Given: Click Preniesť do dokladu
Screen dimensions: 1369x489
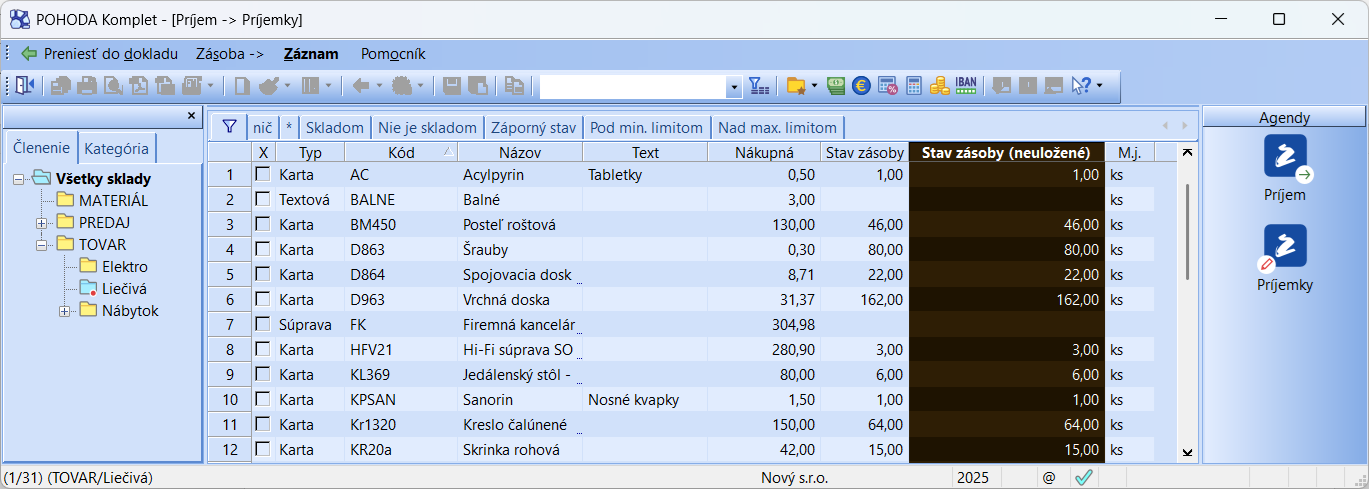Looking at the screenshot, I should pyautogui.click(x=98, y=54).
